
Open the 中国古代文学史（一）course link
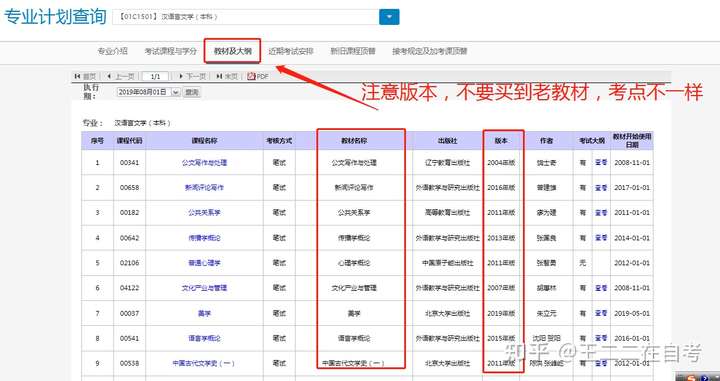coord(204,364)
